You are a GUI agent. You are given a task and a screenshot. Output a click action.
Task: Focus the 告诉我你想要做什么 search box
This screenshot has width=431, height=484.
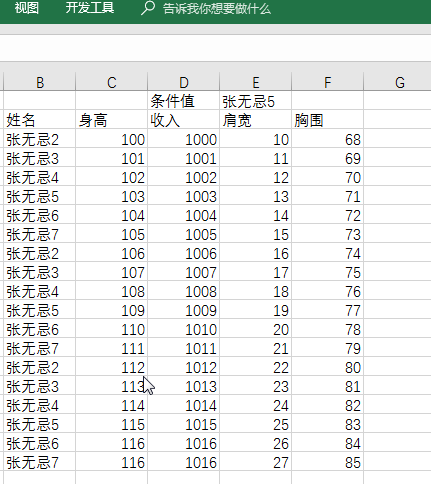click(217, 9)
